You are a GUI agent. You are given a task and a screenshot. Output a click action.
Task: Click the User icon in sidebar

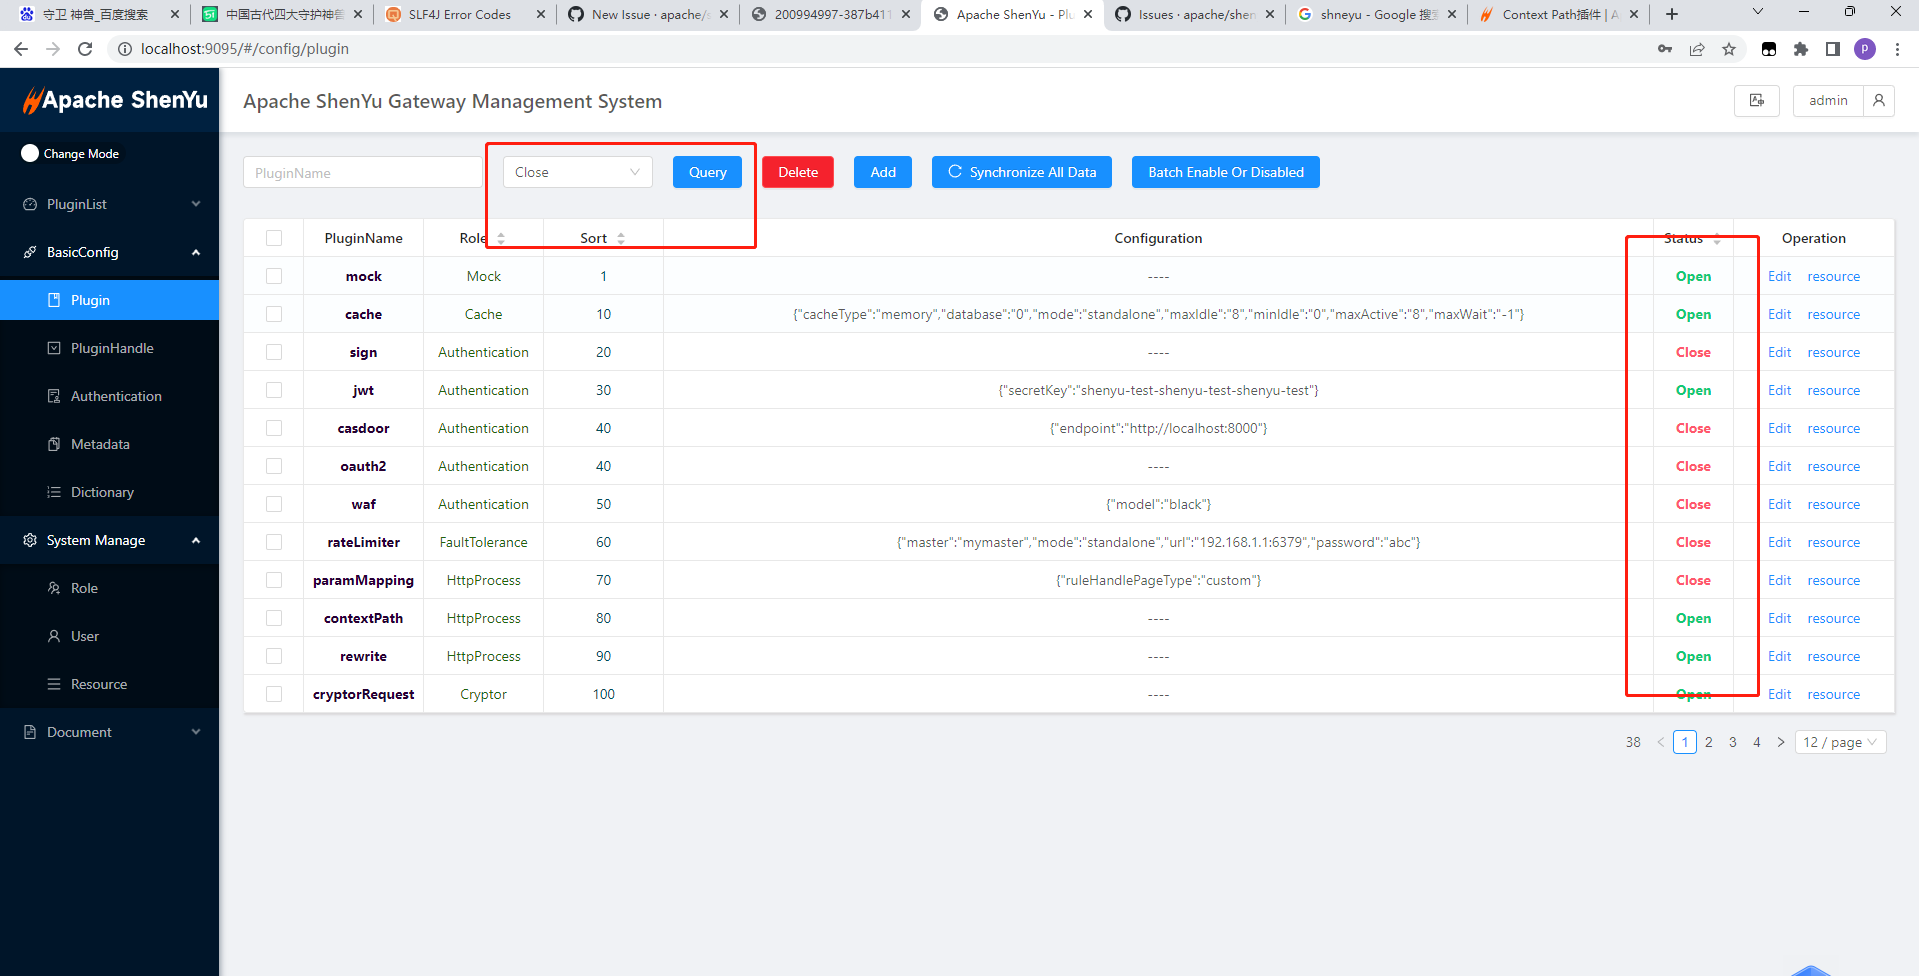[x=54, y=636]
